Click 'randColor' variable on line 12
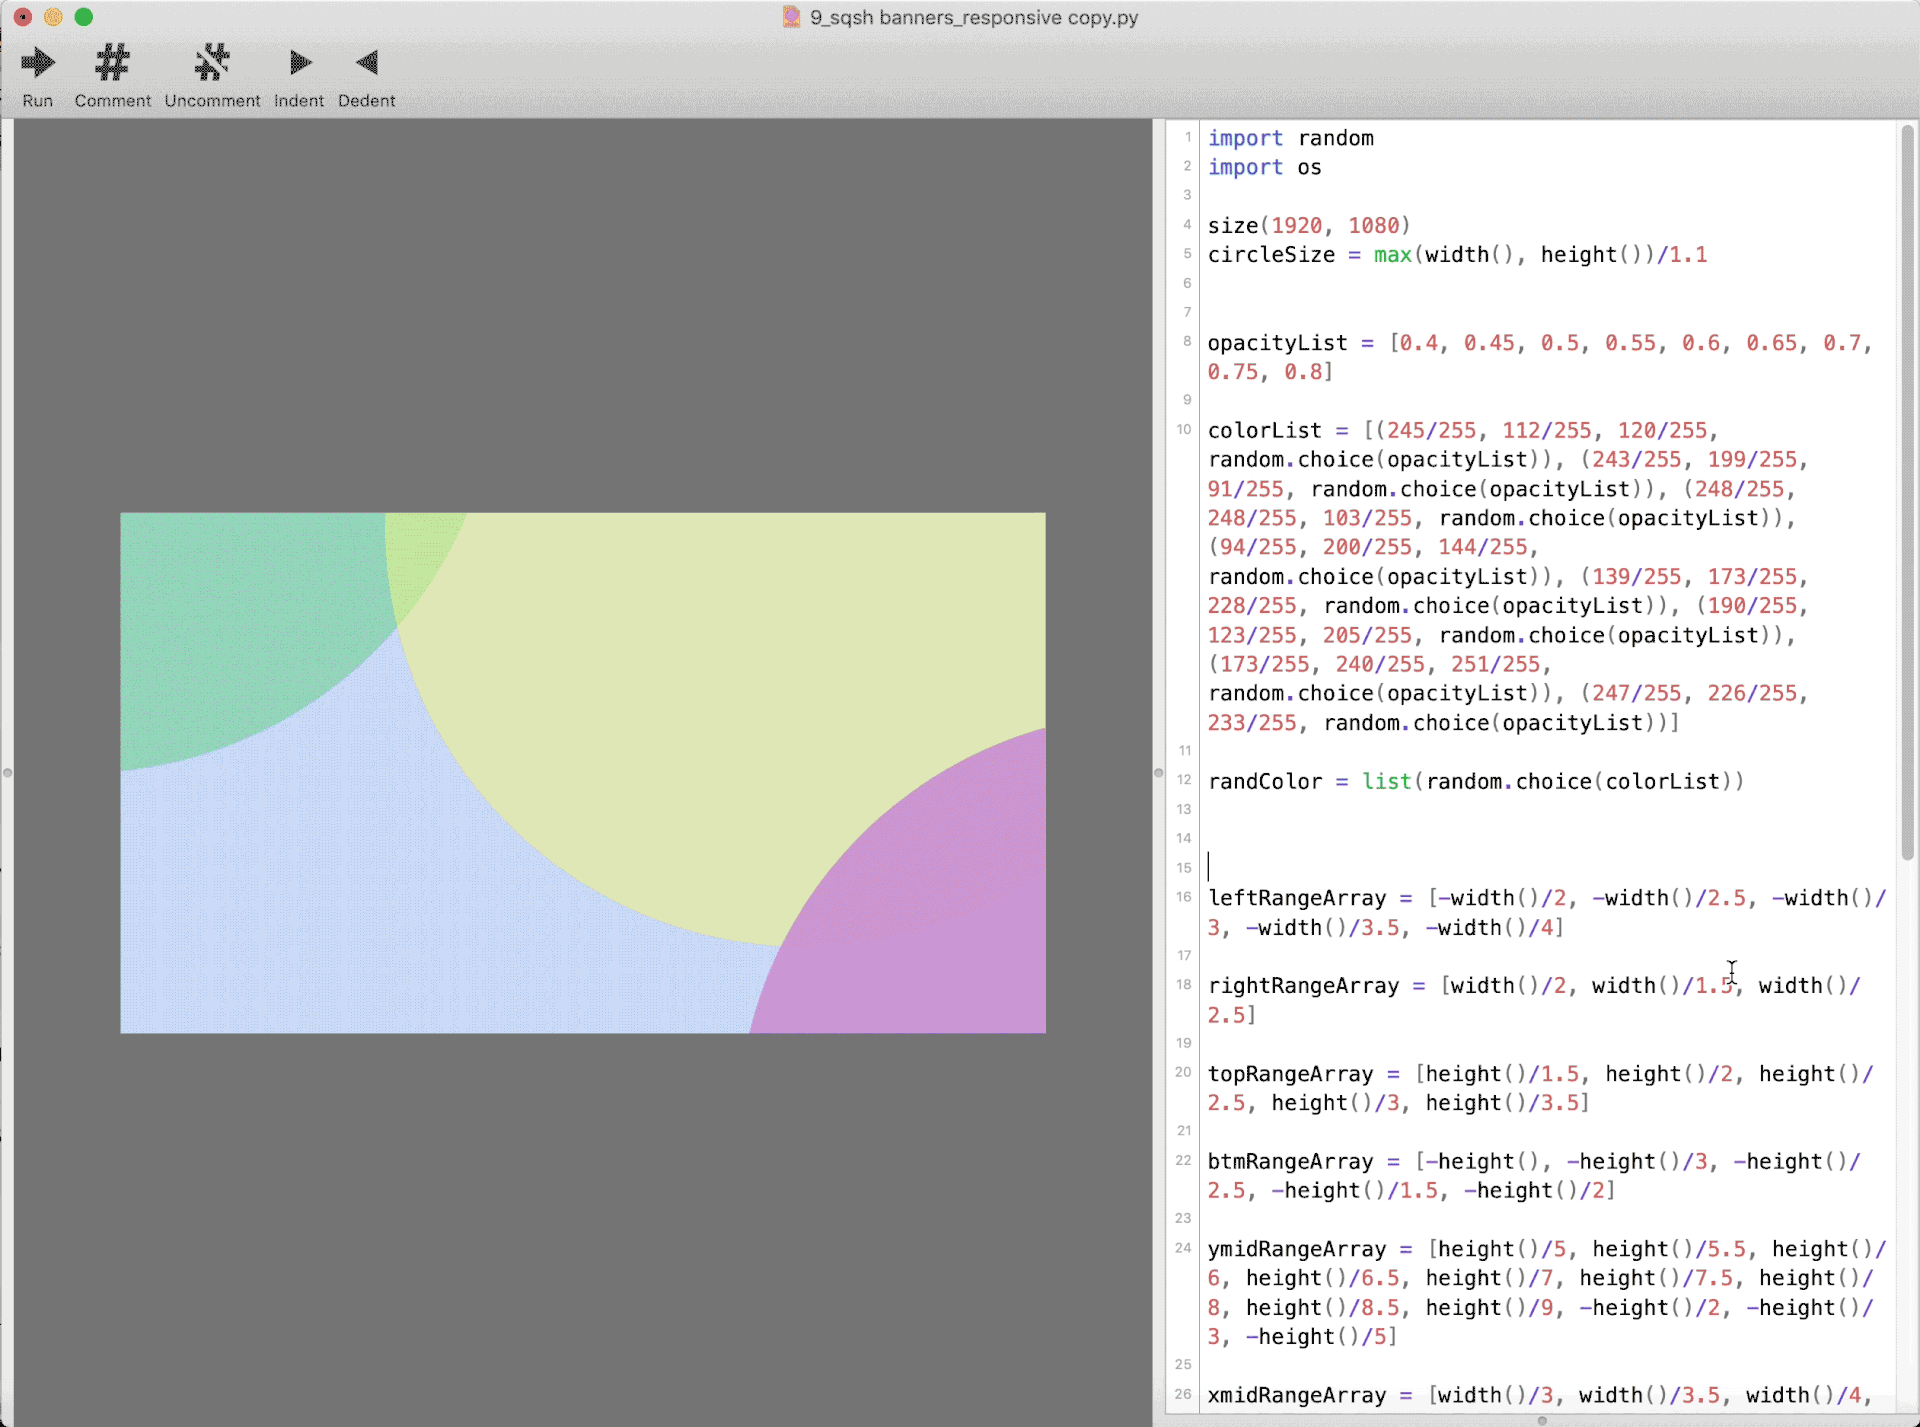The image size is (1920, 1427). (x=1264, y=781)
